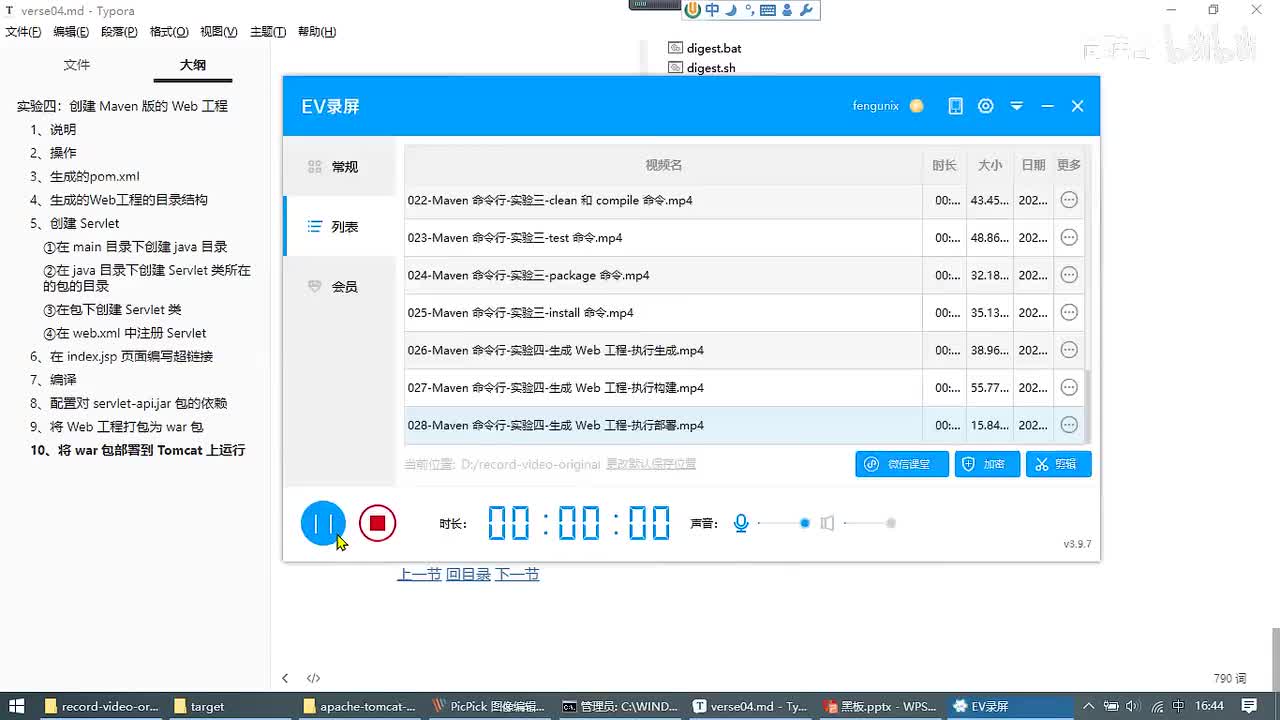Open 段落(P) menu in Typora
Viewport: 1280px width, 720px height.
pyautogui.click(x=119, y=32)
